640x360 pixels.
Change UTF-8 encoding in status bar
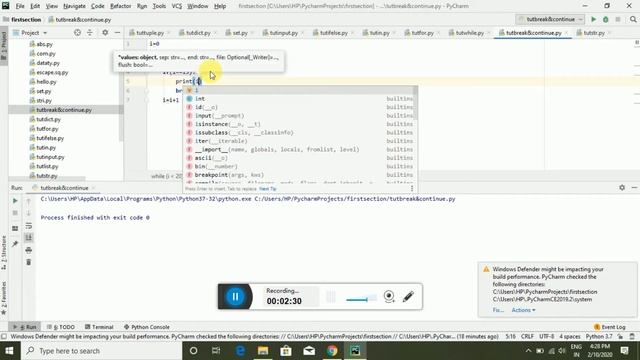tap(547, 337)
